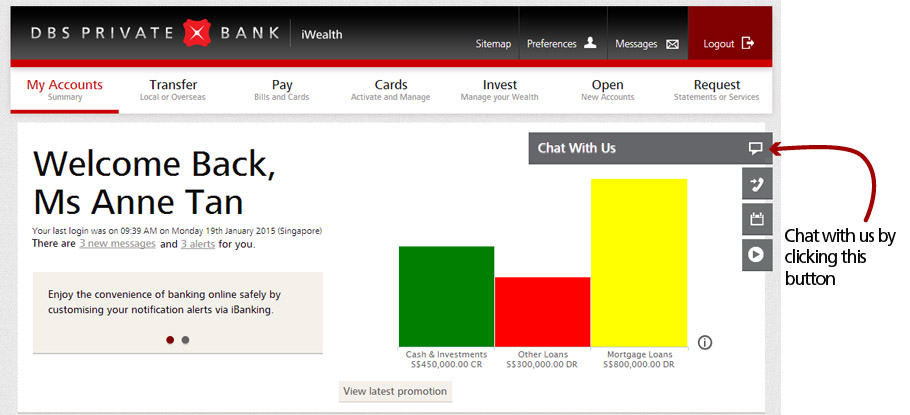Image resolution: width=910 pixels, height=415 pixels.
Task: Click the Messages envelope icon
Action: 672,44
